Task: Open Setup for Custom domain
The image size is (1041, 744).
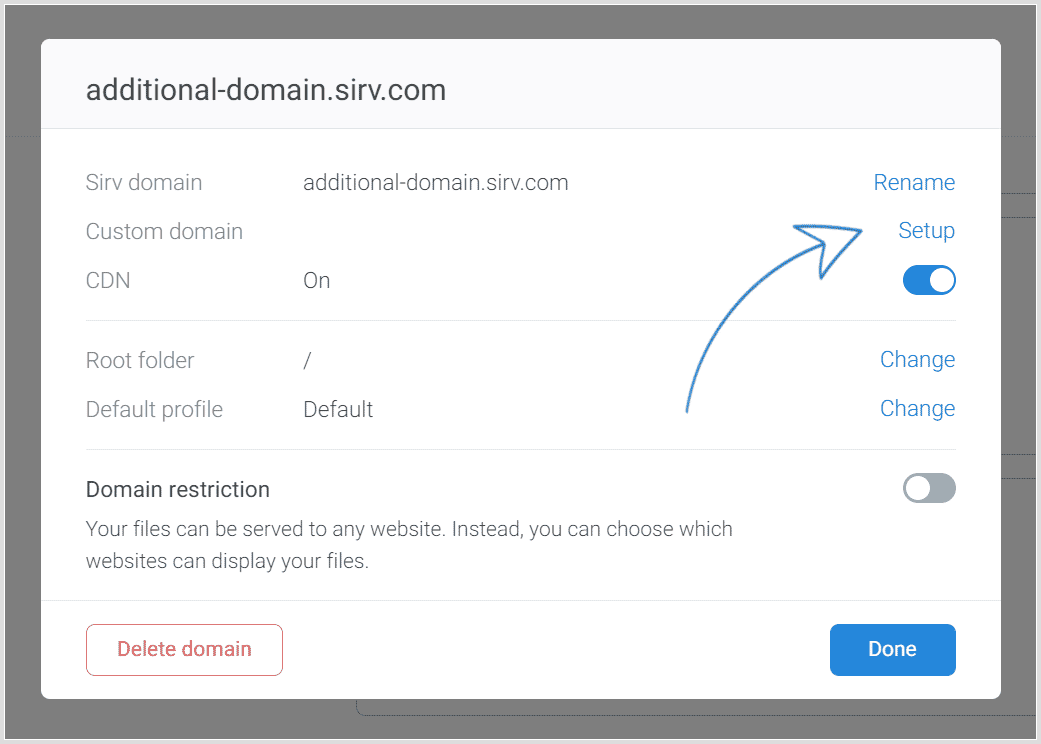Action: (x=926, y=230)
